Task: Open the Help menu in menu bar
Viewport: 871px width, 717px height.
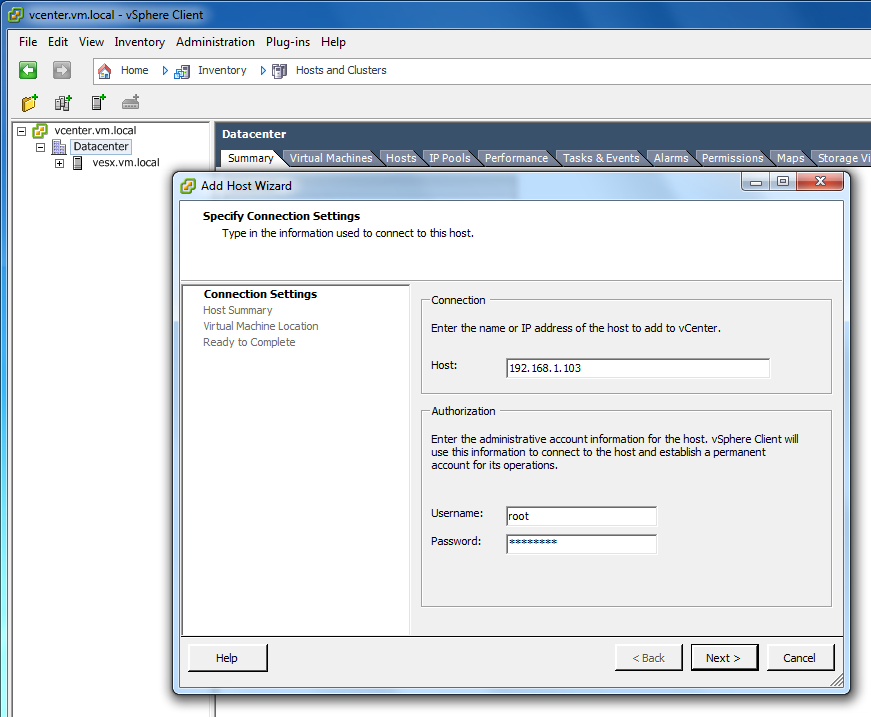Action: (x=333, y=42)
